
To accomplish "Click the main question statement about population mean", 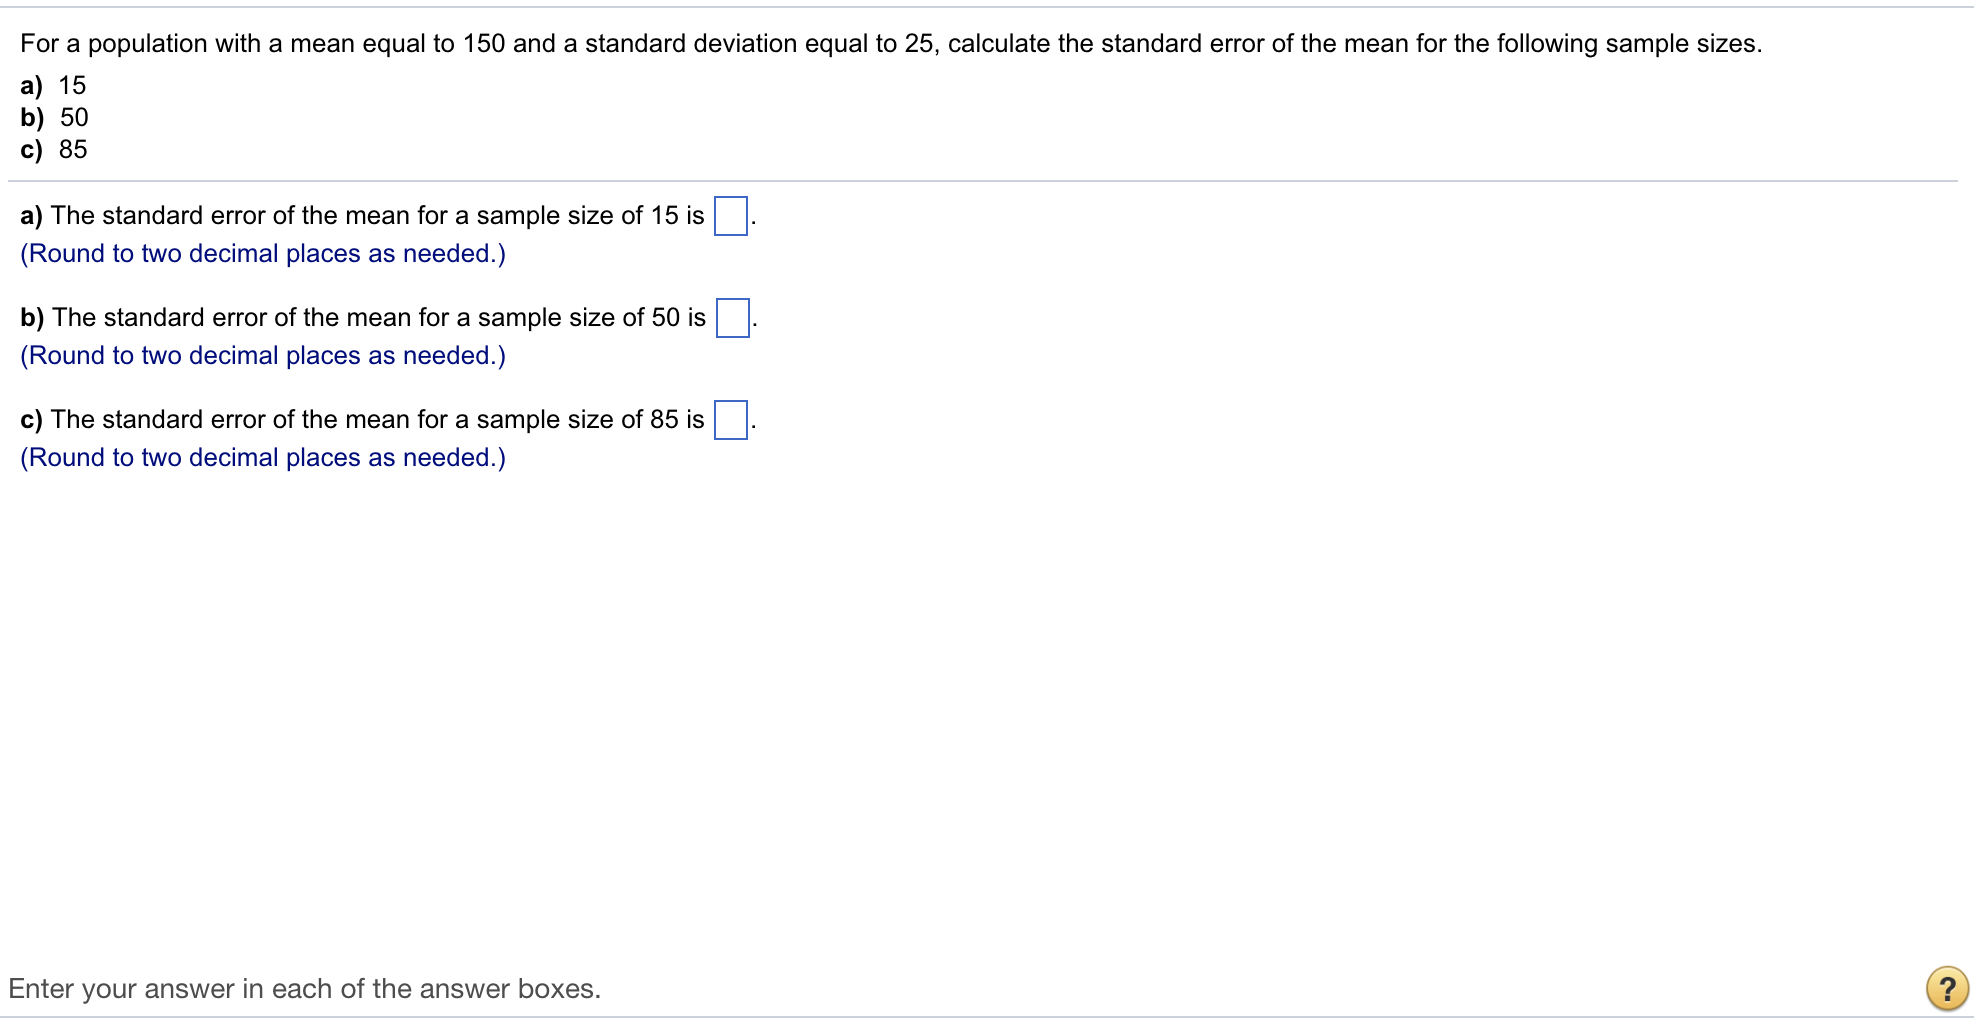I will pos(891,44).
